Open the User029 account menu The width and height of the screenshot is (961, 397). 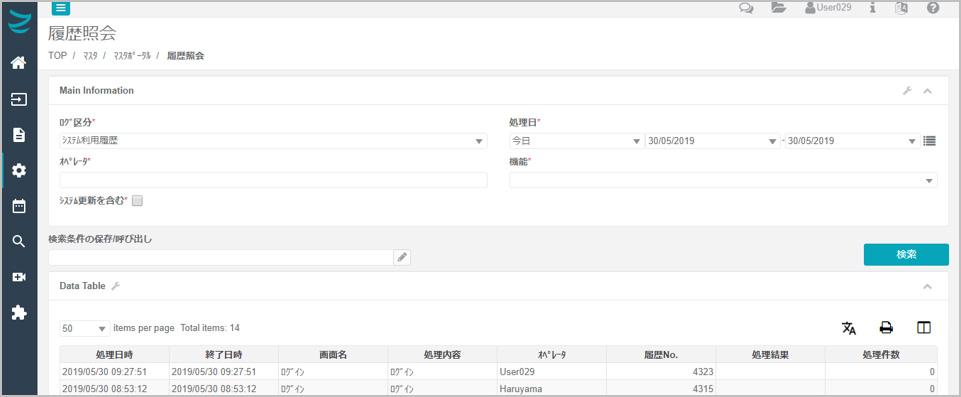pos(828,8)
